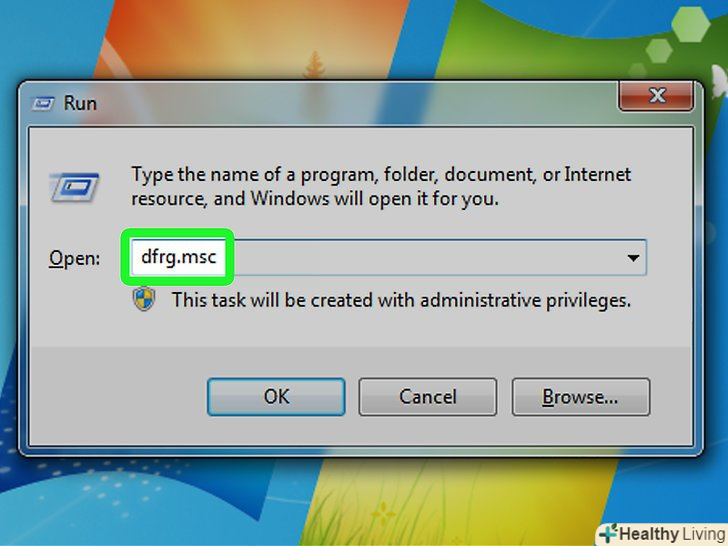Image resolution: width=728 pixels, height=546 pixels.
Task: Click the small Run icon in the title bar
Action: 43,103
